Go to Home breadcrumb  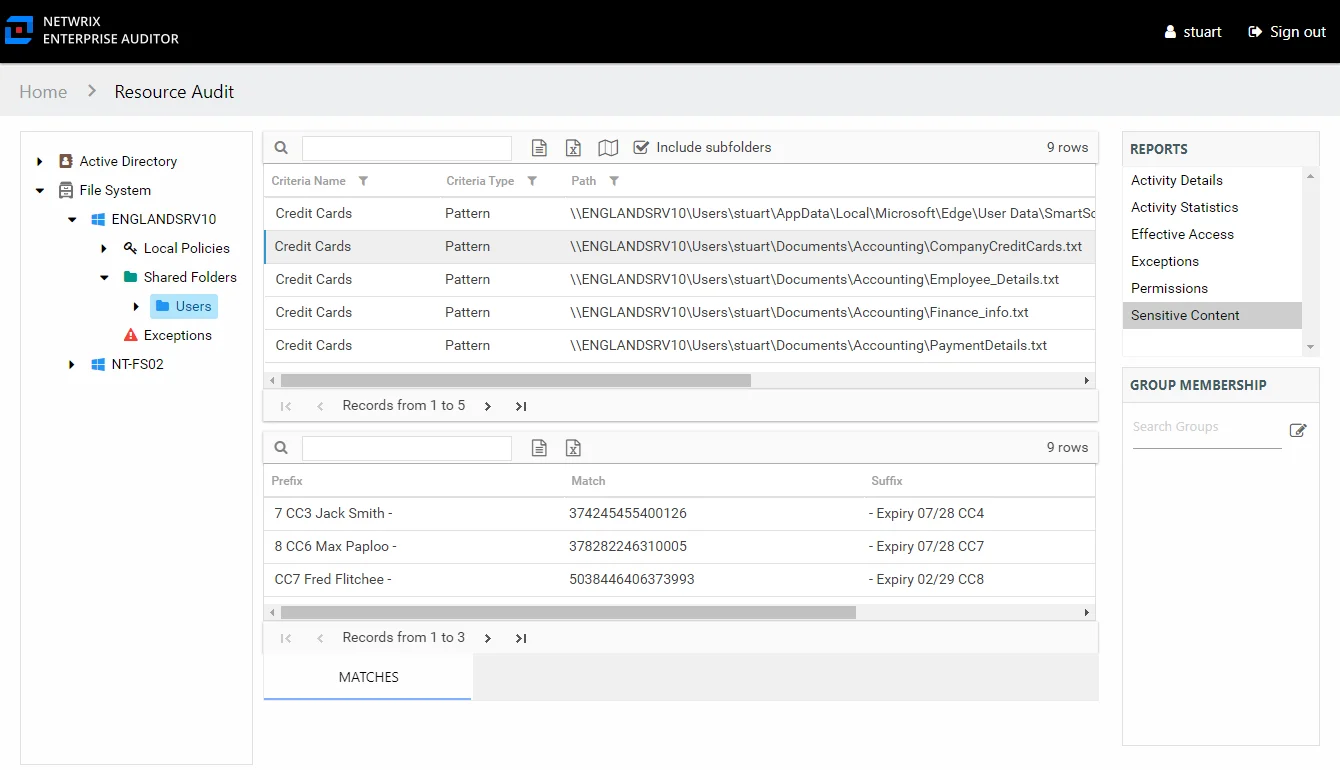click(43, 91)
